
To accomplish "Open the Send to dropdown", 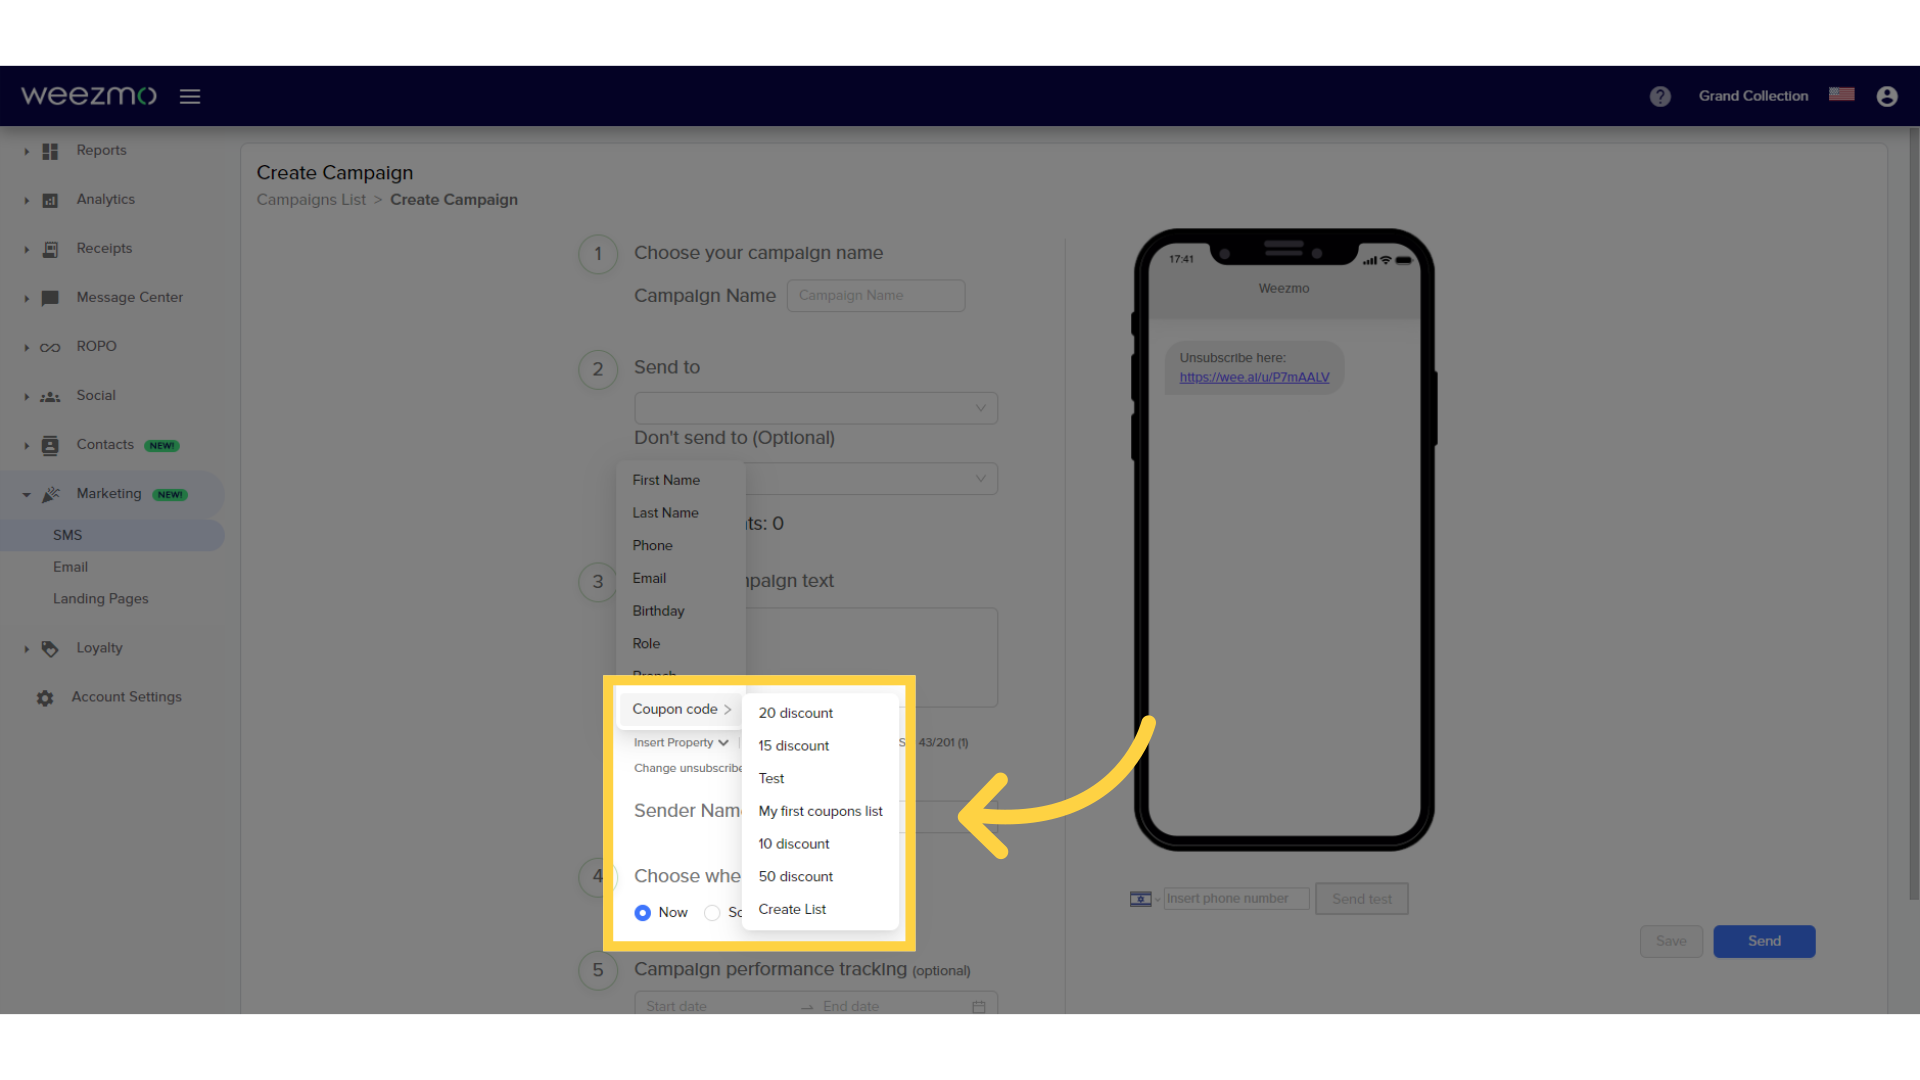I will point(812,406).
